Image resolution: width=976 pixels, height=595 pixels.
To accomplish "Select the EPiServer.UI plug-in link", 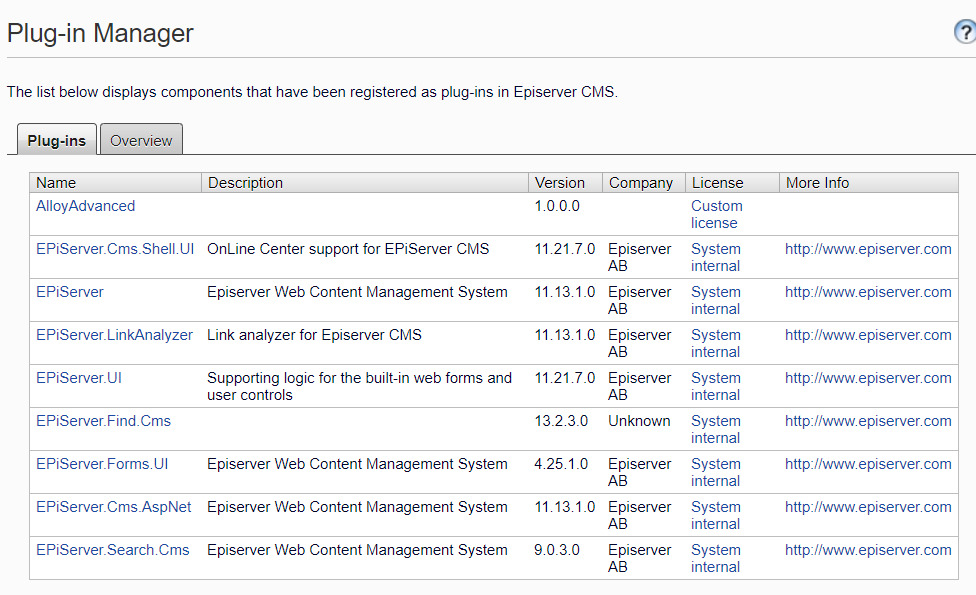I will point(79,378).
